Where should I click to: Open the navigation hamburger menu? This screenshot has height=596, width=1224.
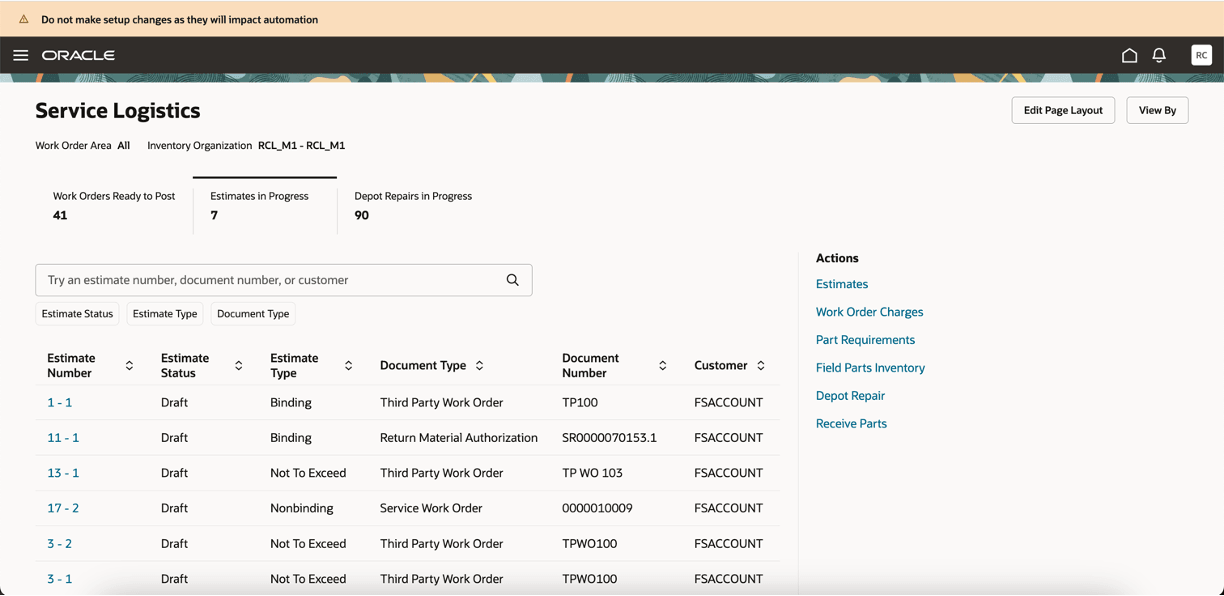click(20, 55)
